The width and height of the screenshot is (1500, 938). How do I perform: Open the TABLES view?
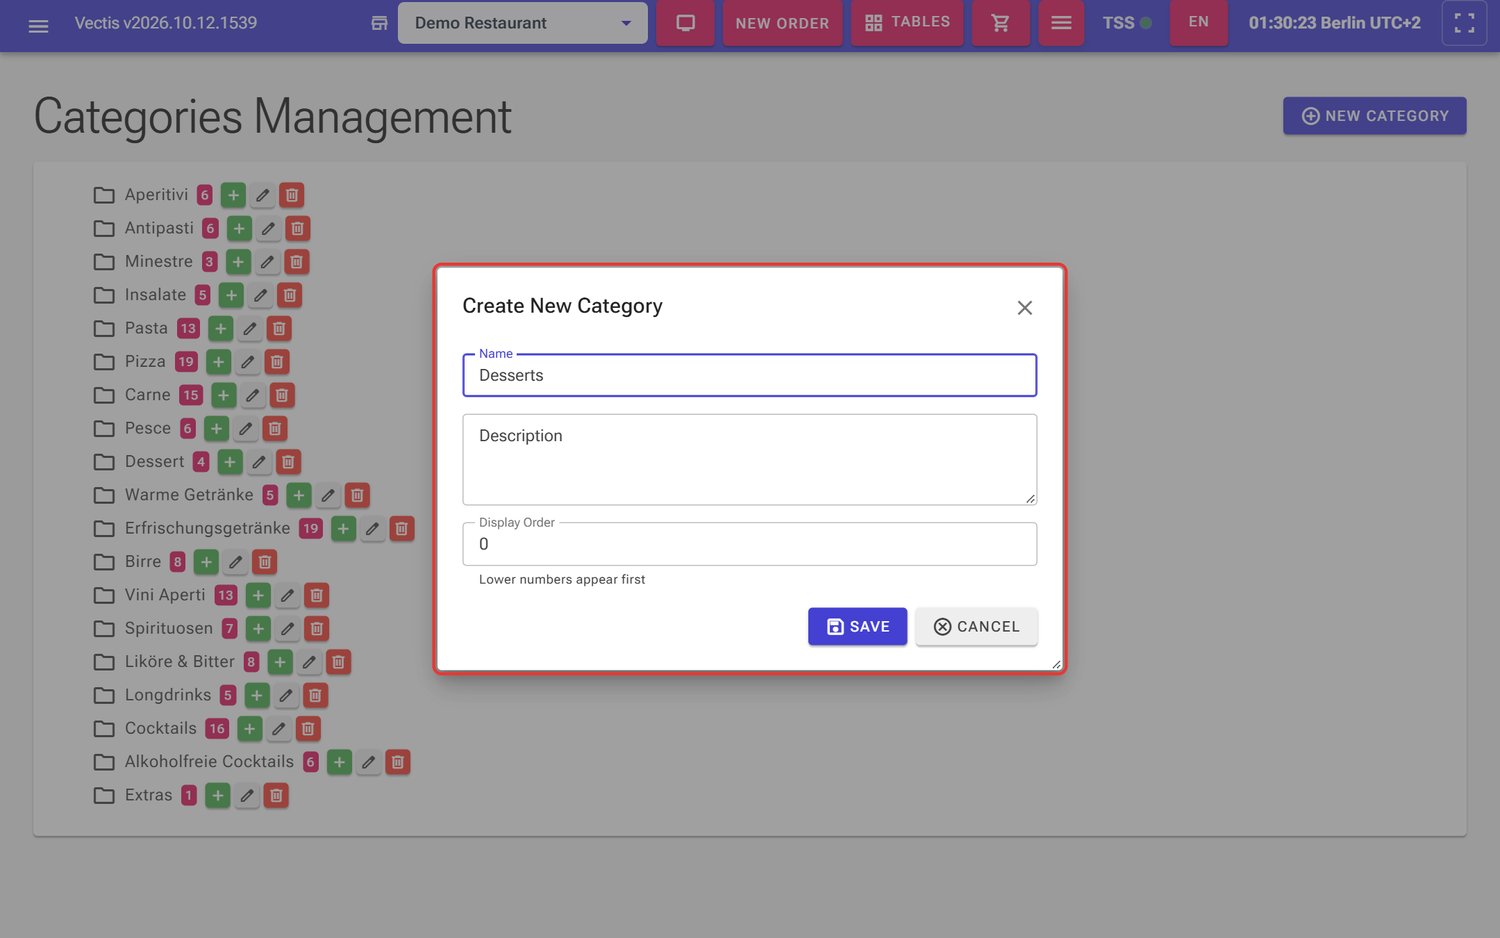tap(907, 23)
